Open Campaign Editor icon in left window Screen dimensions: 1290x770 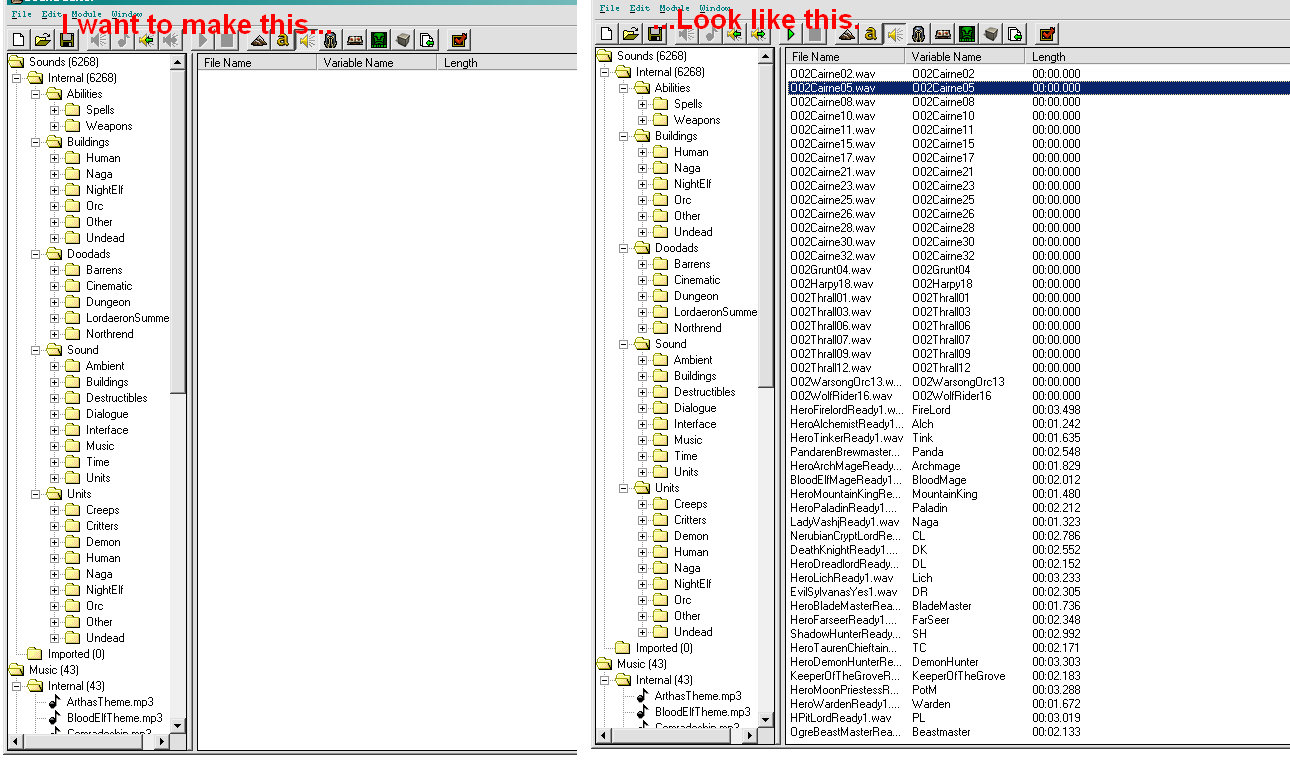[x=354, y=40]
